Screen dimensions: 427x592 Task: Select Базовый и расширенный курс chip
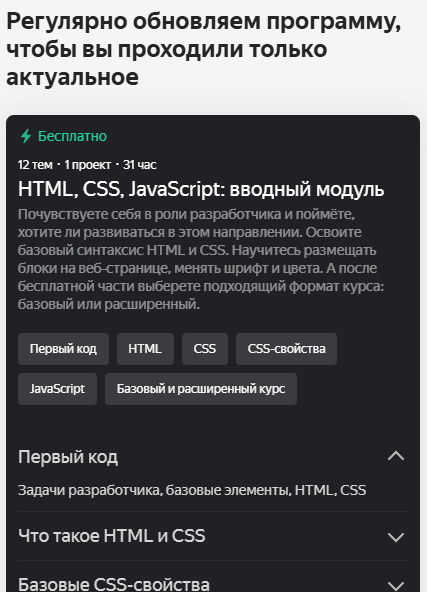[x=201, y=389]
